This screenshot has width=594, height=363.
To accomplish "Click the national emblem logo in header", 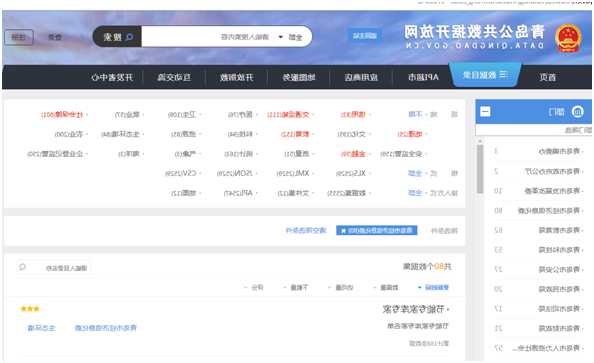I will tap(567, 38).
